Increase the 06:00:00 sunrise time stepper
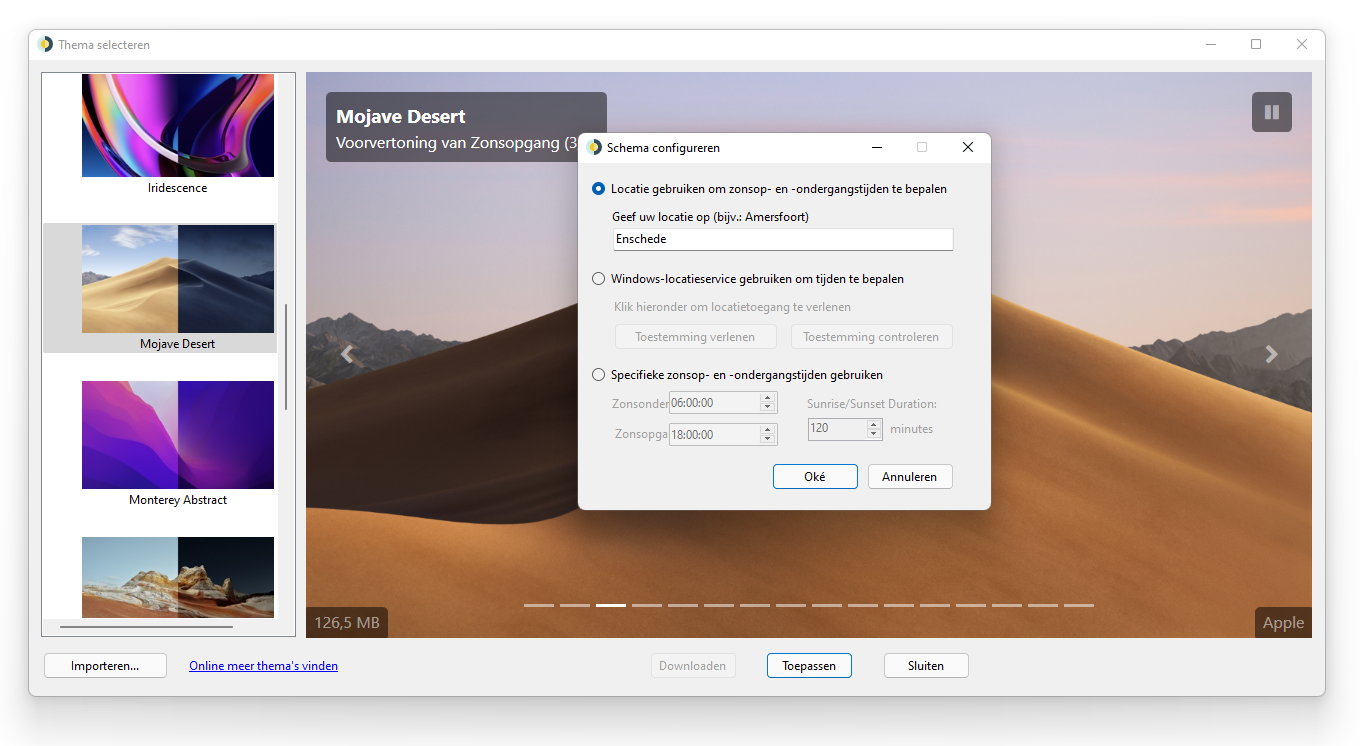This screenshot has height=746, width=1360. [x=768, y=397]
